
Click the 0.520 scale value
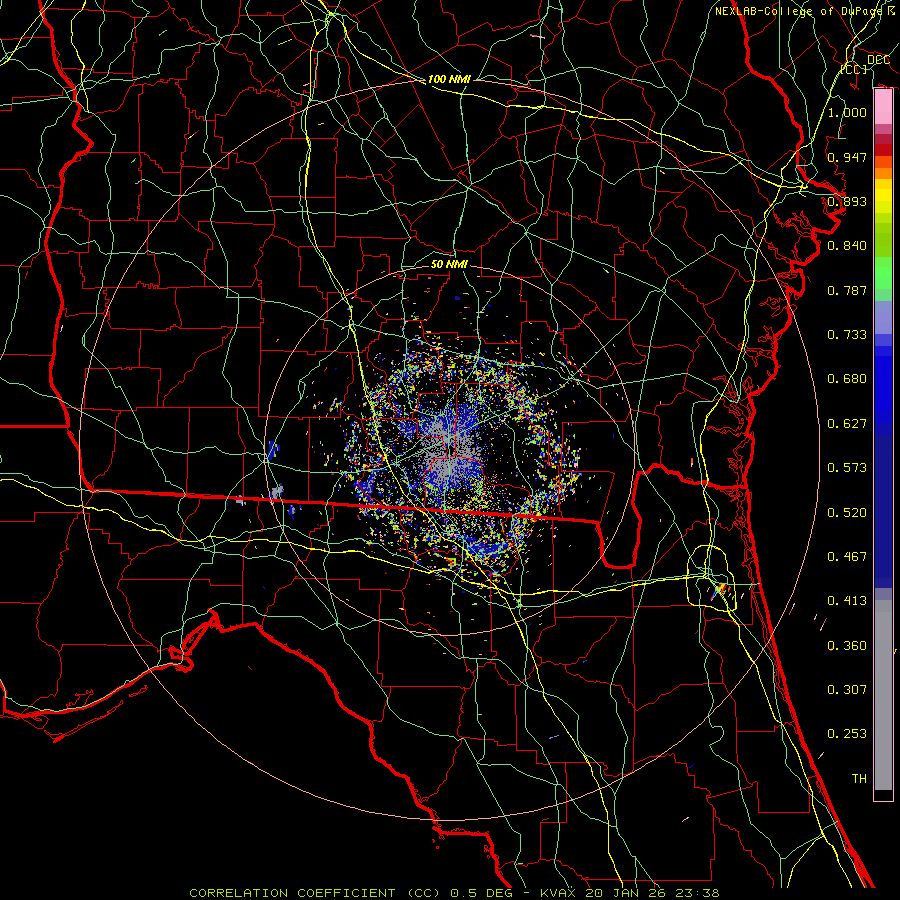tap(847, 513)
